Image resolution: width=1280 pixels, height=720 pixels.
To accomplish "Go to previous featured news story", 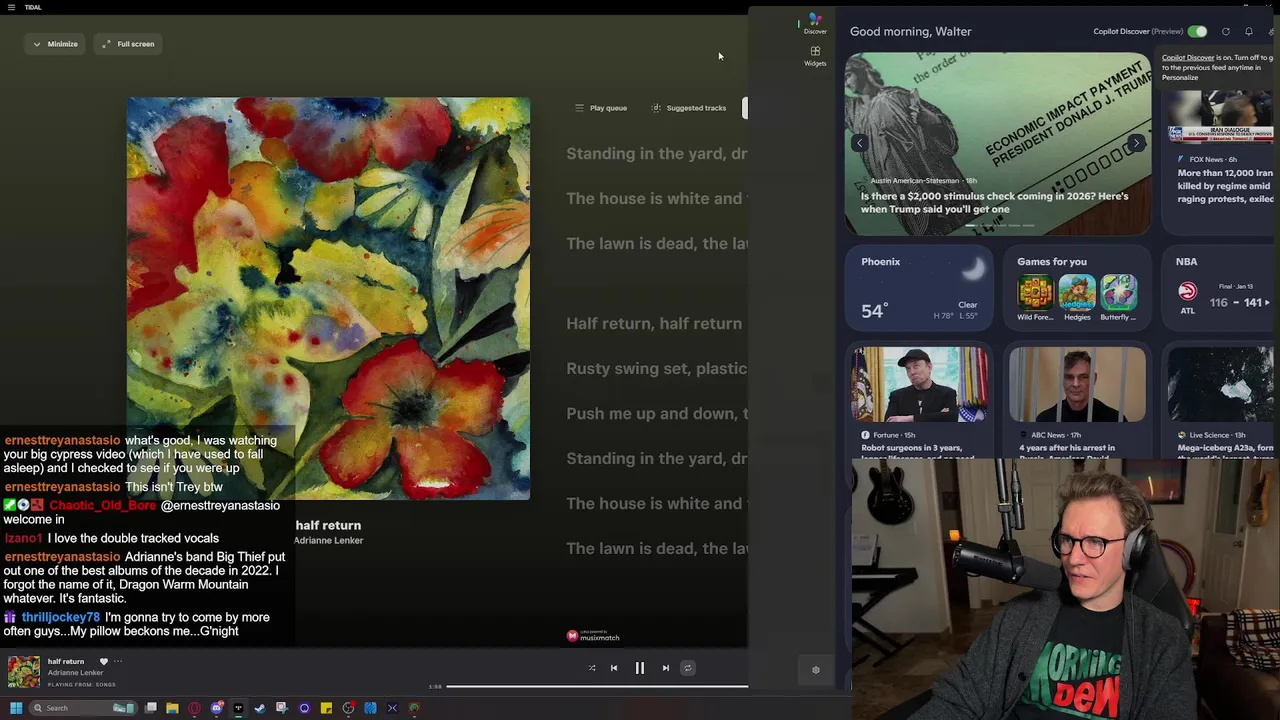I will 859,143.
